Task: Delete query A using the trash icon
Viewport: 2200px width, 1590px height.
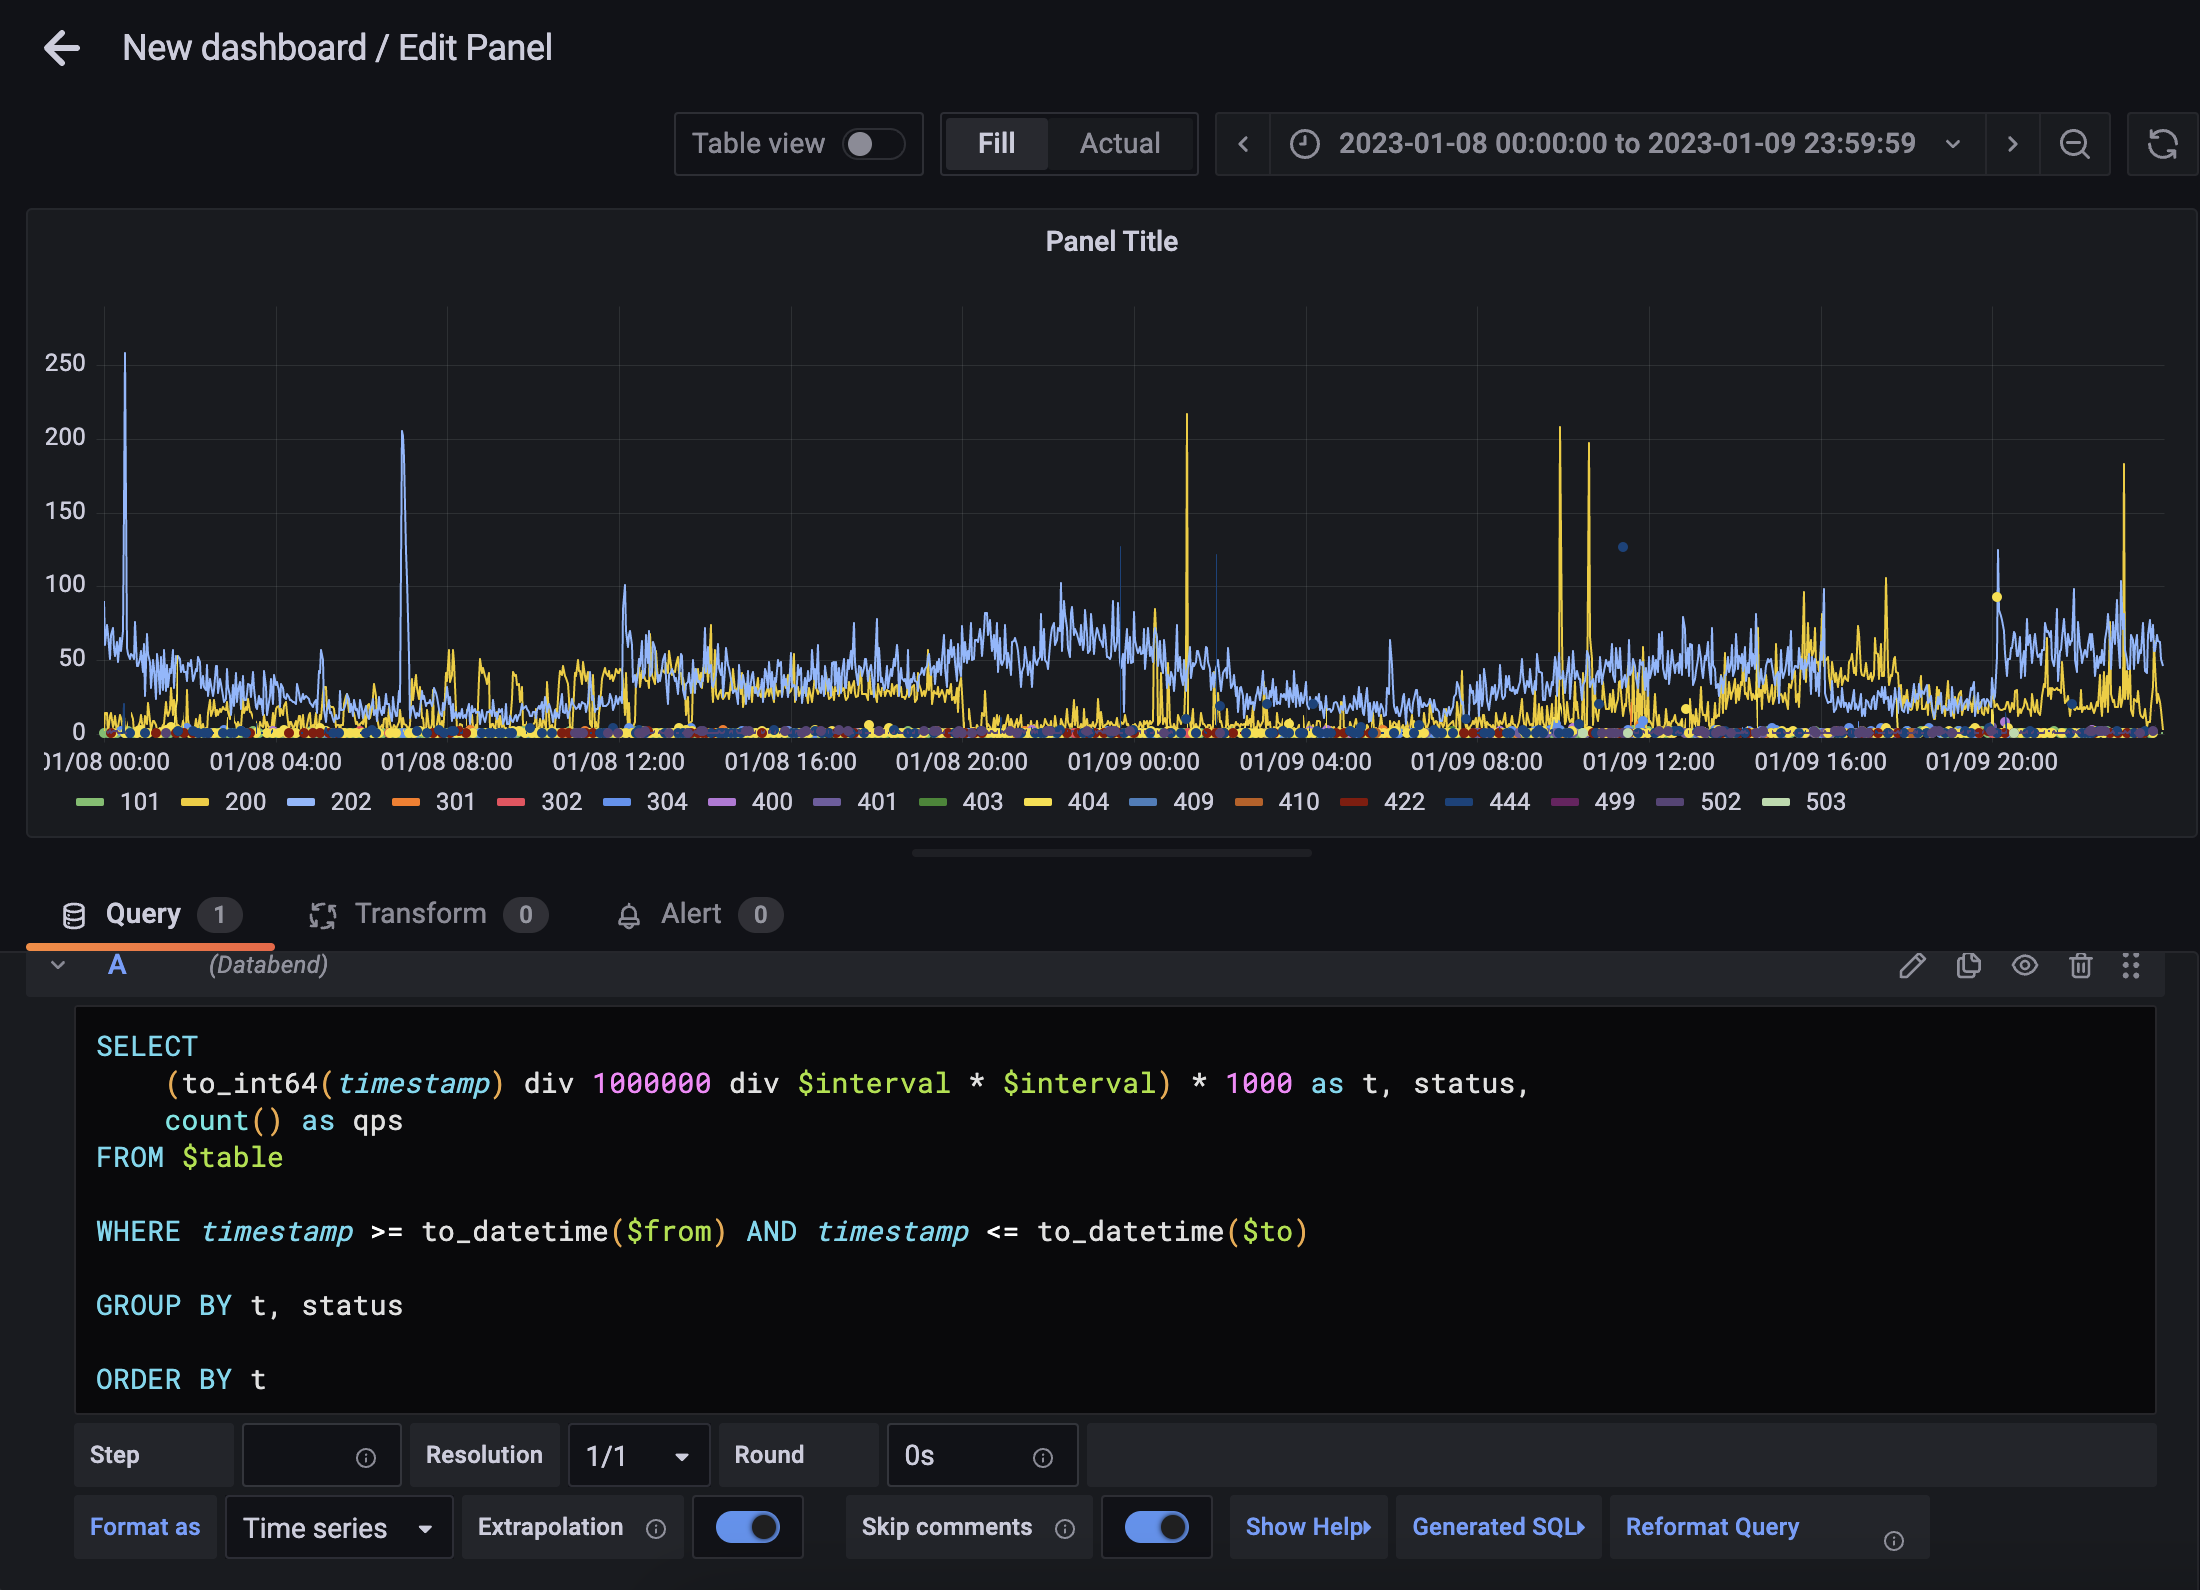Action: [x=2080, y=965]
